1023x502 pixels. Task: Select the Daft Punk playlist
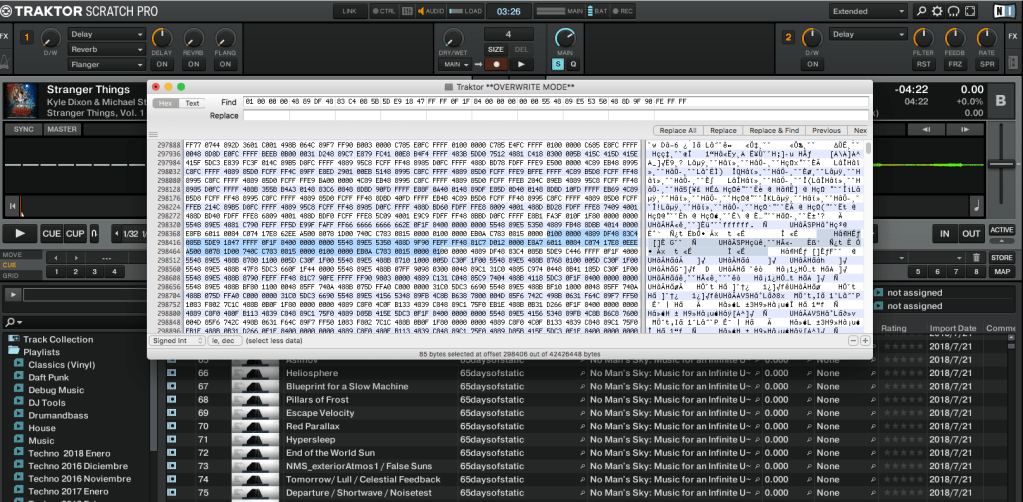pos(48,377)
